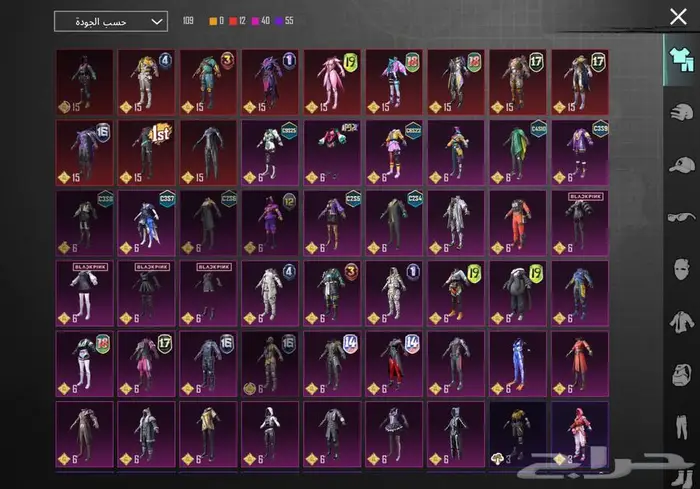Choose the green hooded C2S6 outfit
This screenshot has height=489, width=700.
tap(208, 222)
